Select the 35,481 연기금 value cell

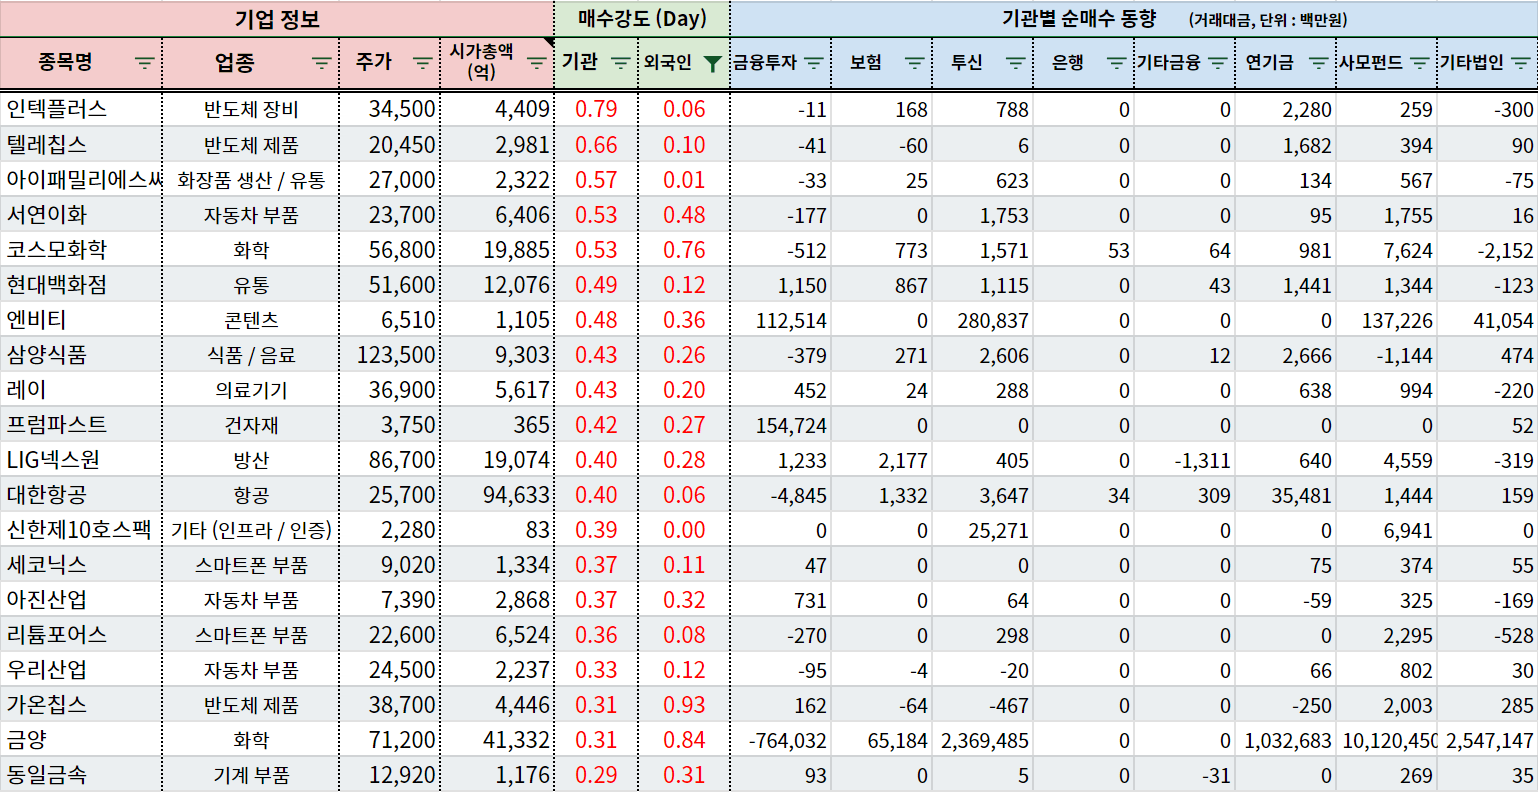(x=1286, y=495)
